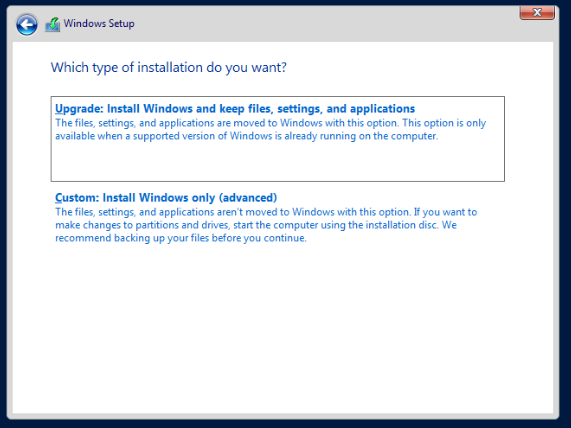Image resolution: width=571 pixels, height=428 pixels.
Task: Go back using the blue arrow button
Action: tap(27, 25)
